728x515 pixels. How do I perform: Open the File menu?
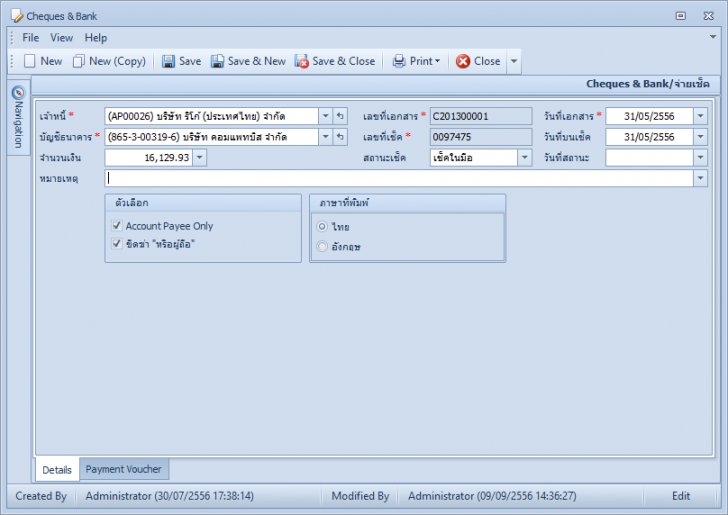(x=31, y=38)
